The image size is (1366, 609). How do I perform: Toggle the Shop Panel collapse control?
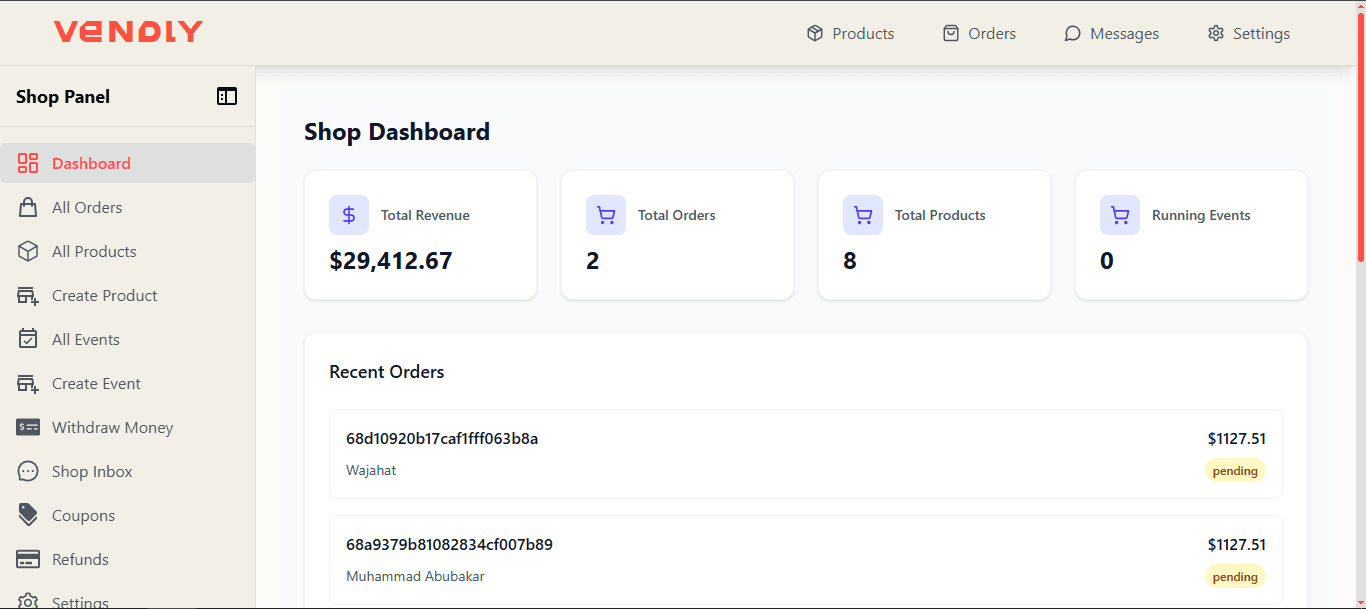(x=227, y=96)
